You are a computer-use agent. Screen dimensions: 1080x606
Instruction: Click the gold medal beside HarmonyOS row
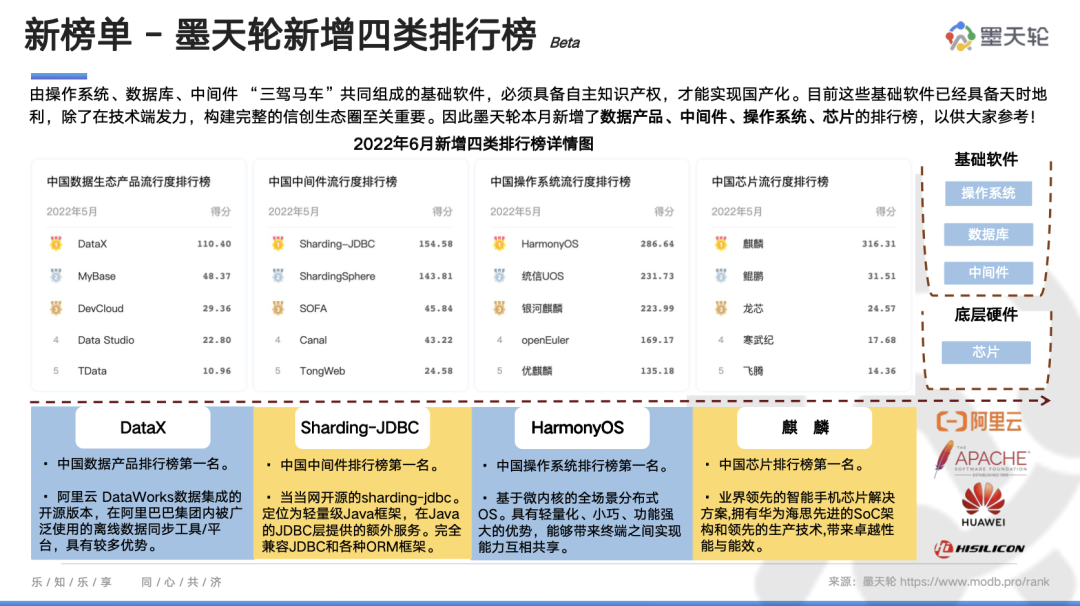point(499,243)
